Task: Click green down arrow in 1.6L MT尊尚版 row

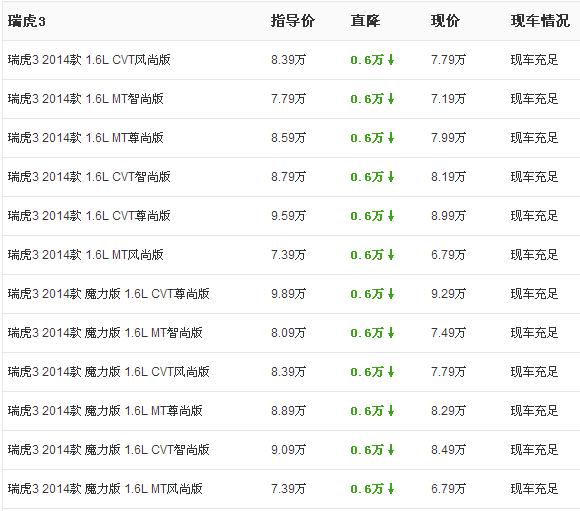Action: tap(391, 138)
